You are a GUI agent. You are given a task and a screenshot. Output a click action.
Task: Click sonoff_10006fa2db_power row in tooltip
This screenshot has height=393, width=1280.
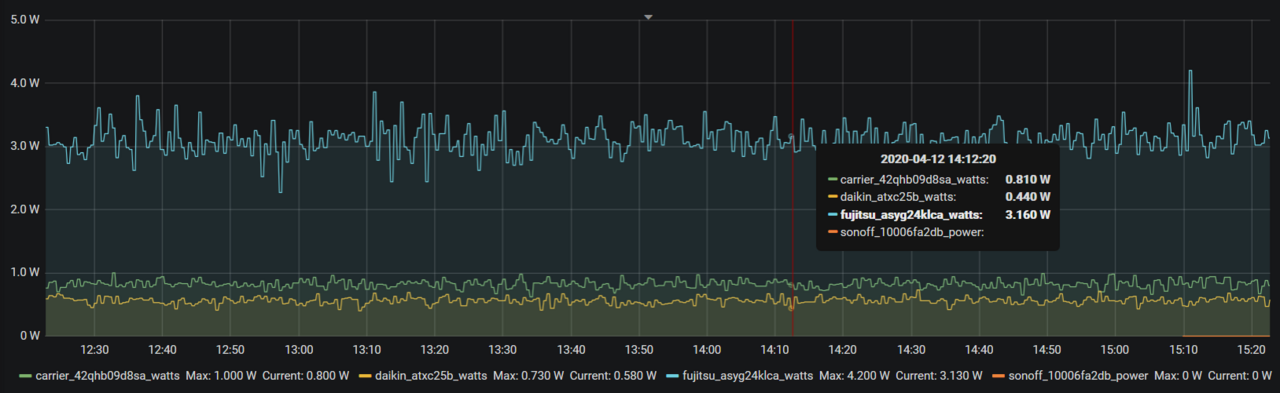(937, 232)
